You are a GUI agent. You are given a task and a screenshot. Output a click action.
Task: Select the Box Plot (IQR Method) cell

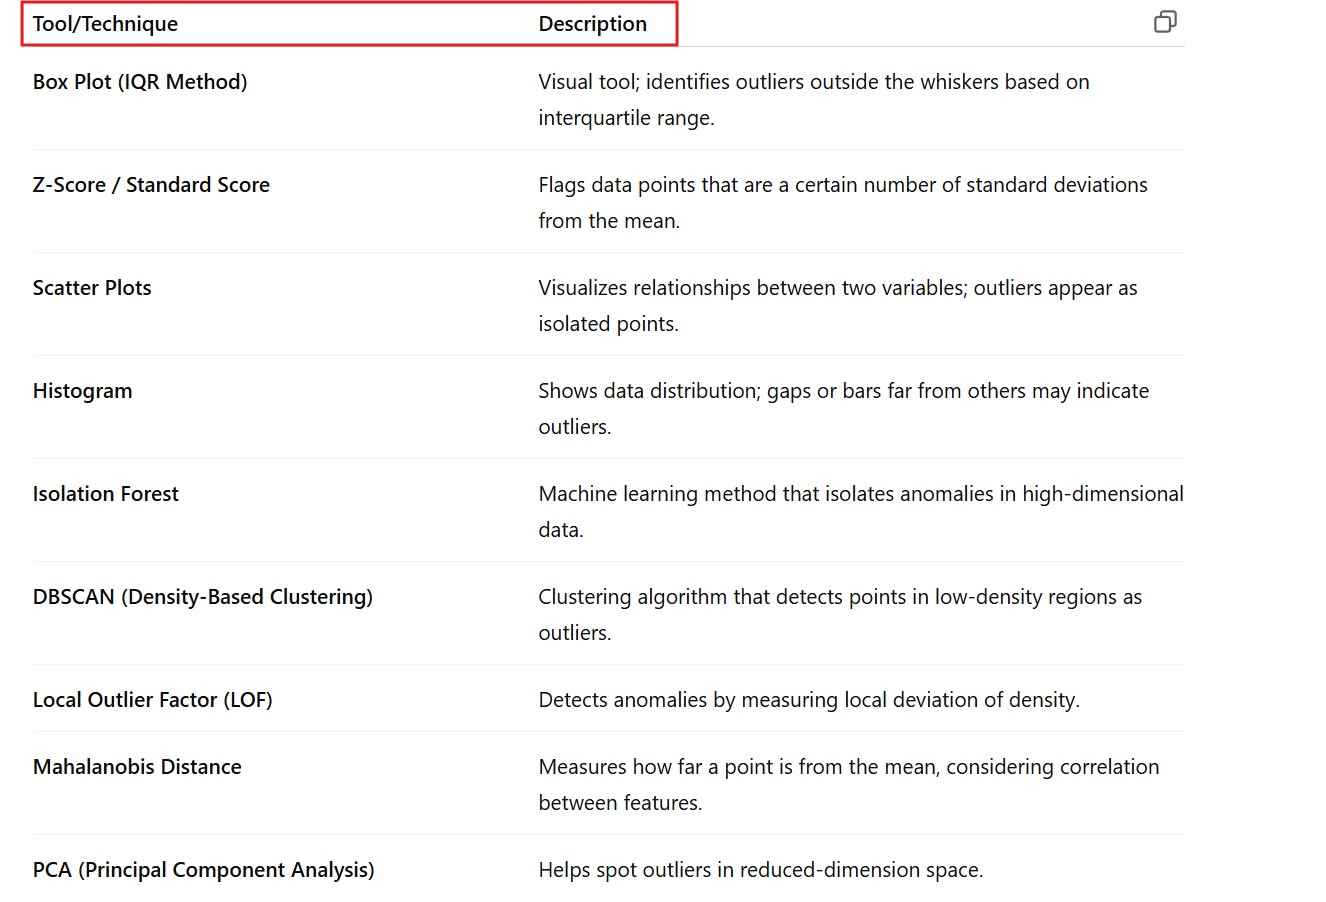[x=140, y=82]
